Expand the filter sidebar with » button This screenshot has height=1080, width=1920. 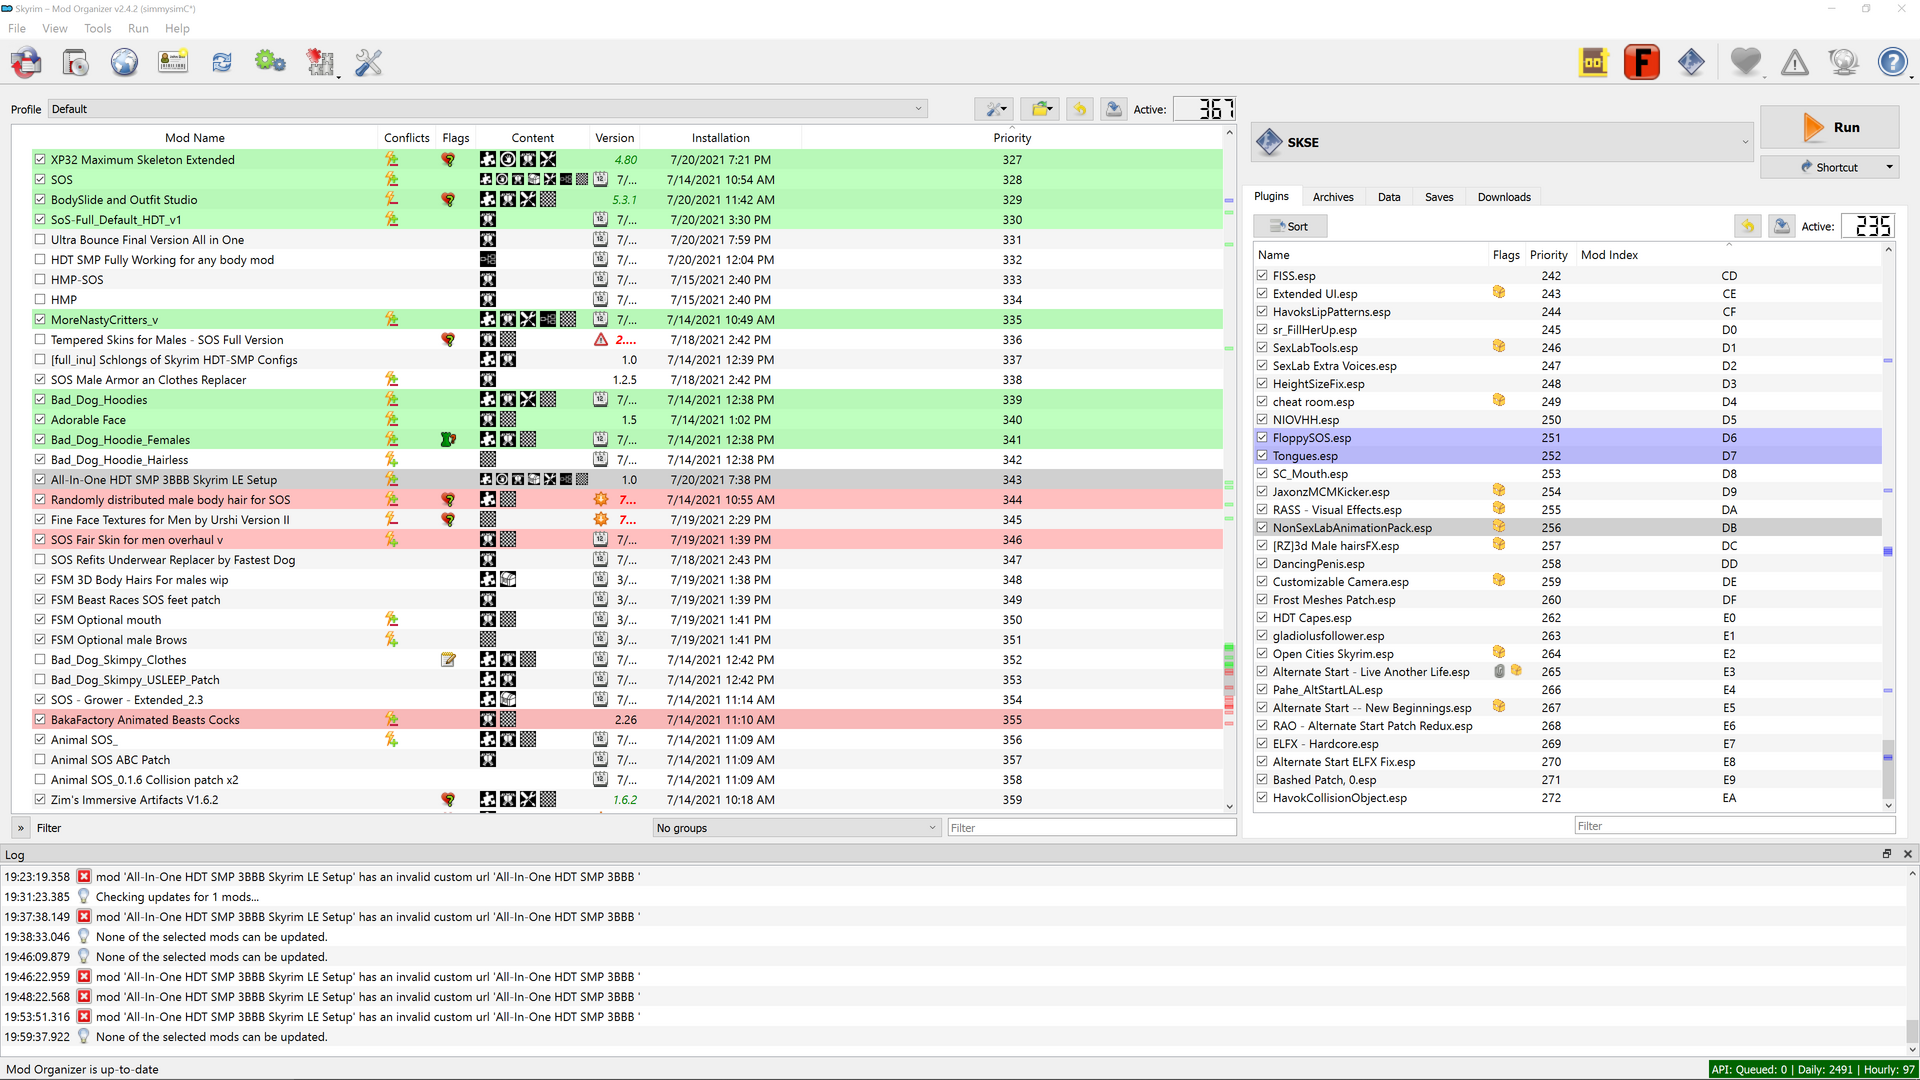tap(20, 828)
